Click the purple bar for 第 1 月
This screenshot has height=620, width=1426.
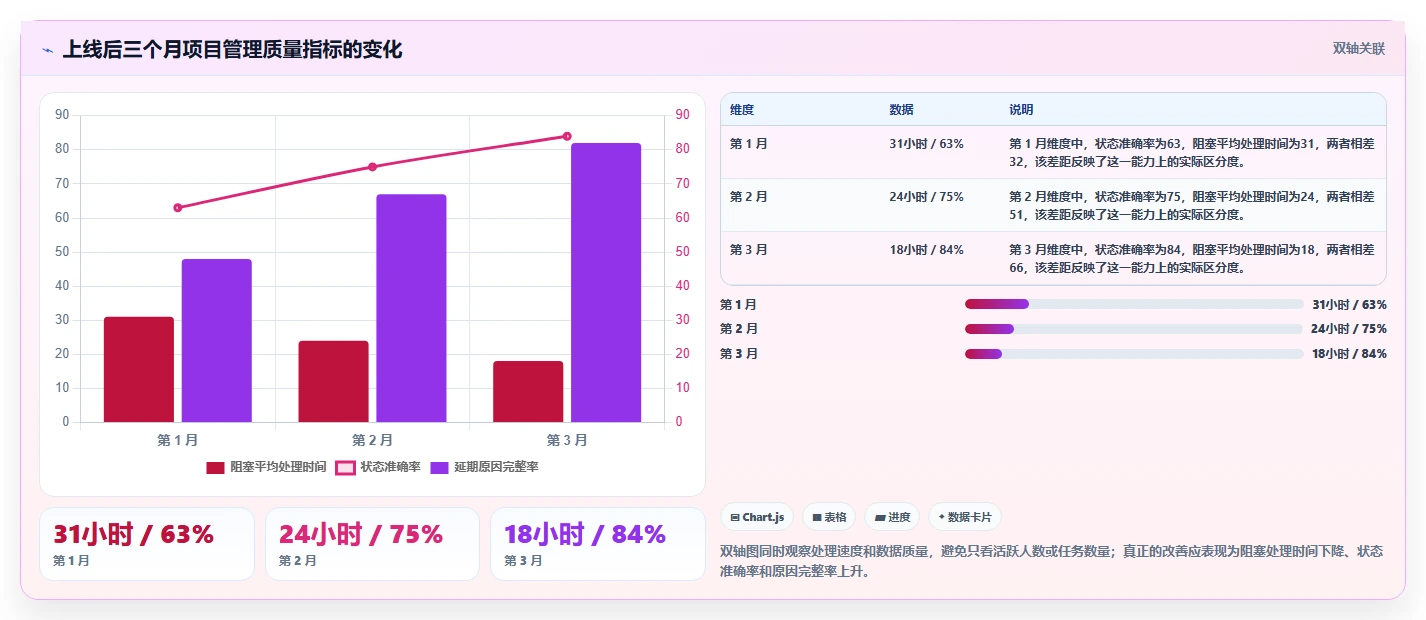pos(217,340)
